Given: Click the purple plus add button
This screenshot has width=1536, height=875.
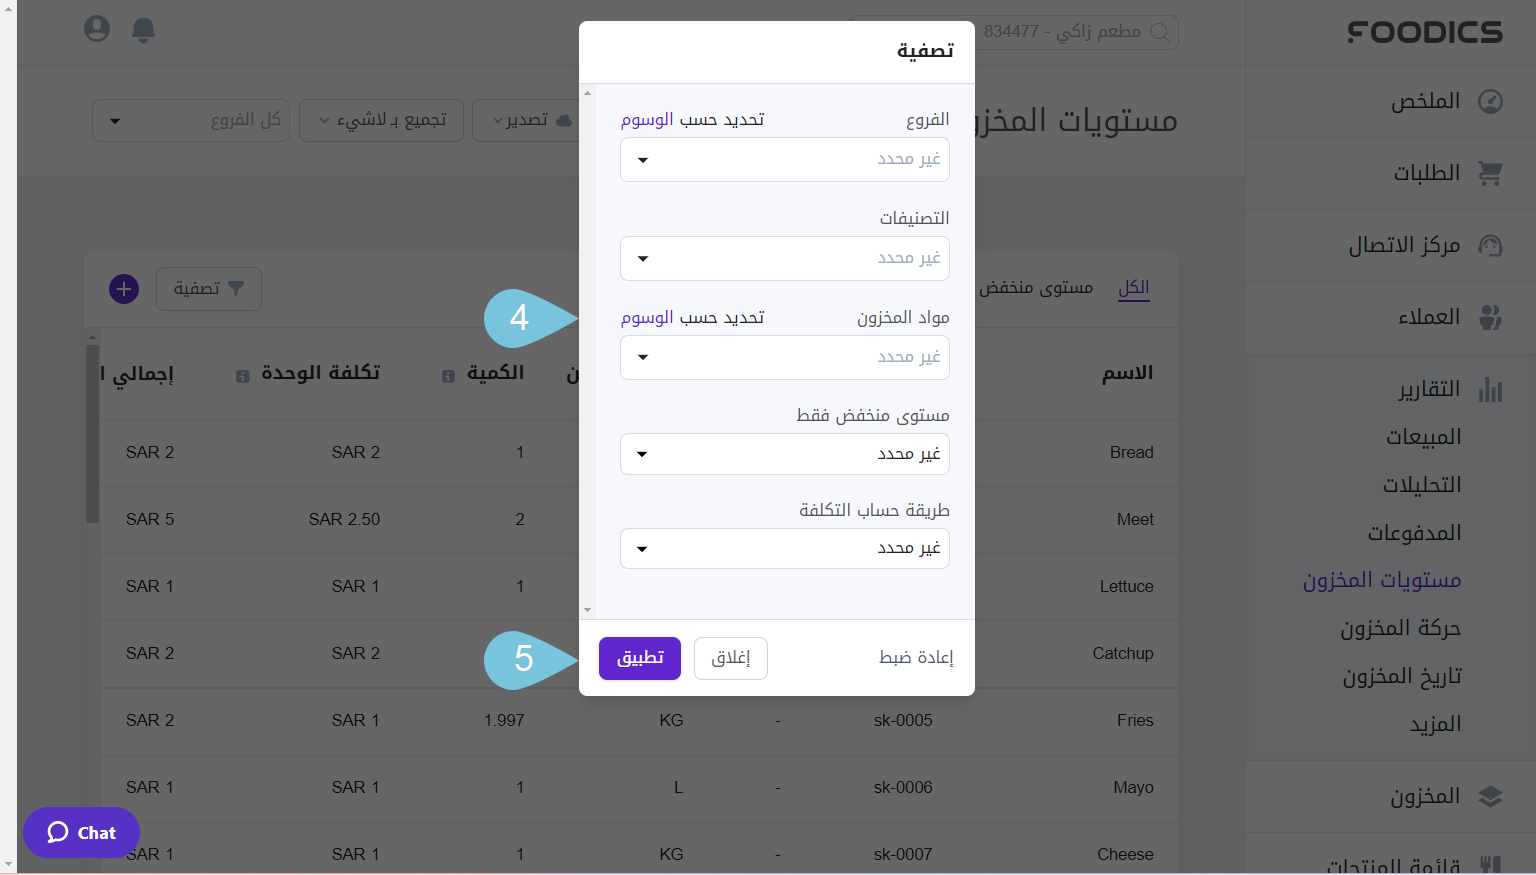Looking at the screenshot, I should click(x=124, y=289).
